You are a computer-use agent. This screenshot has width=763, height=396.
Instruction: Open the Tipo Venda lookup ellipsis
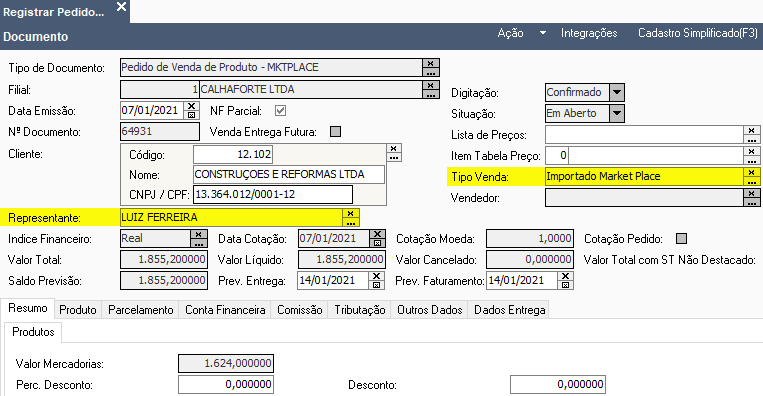coord(752,181)
